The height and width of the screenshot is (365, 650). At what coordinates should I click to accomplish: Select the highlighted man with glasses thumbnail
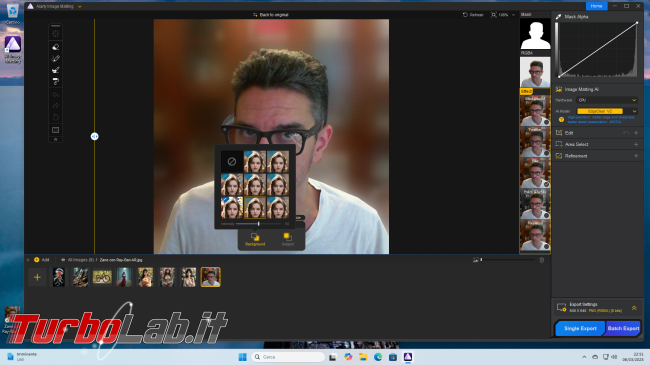tap(211, 277)
